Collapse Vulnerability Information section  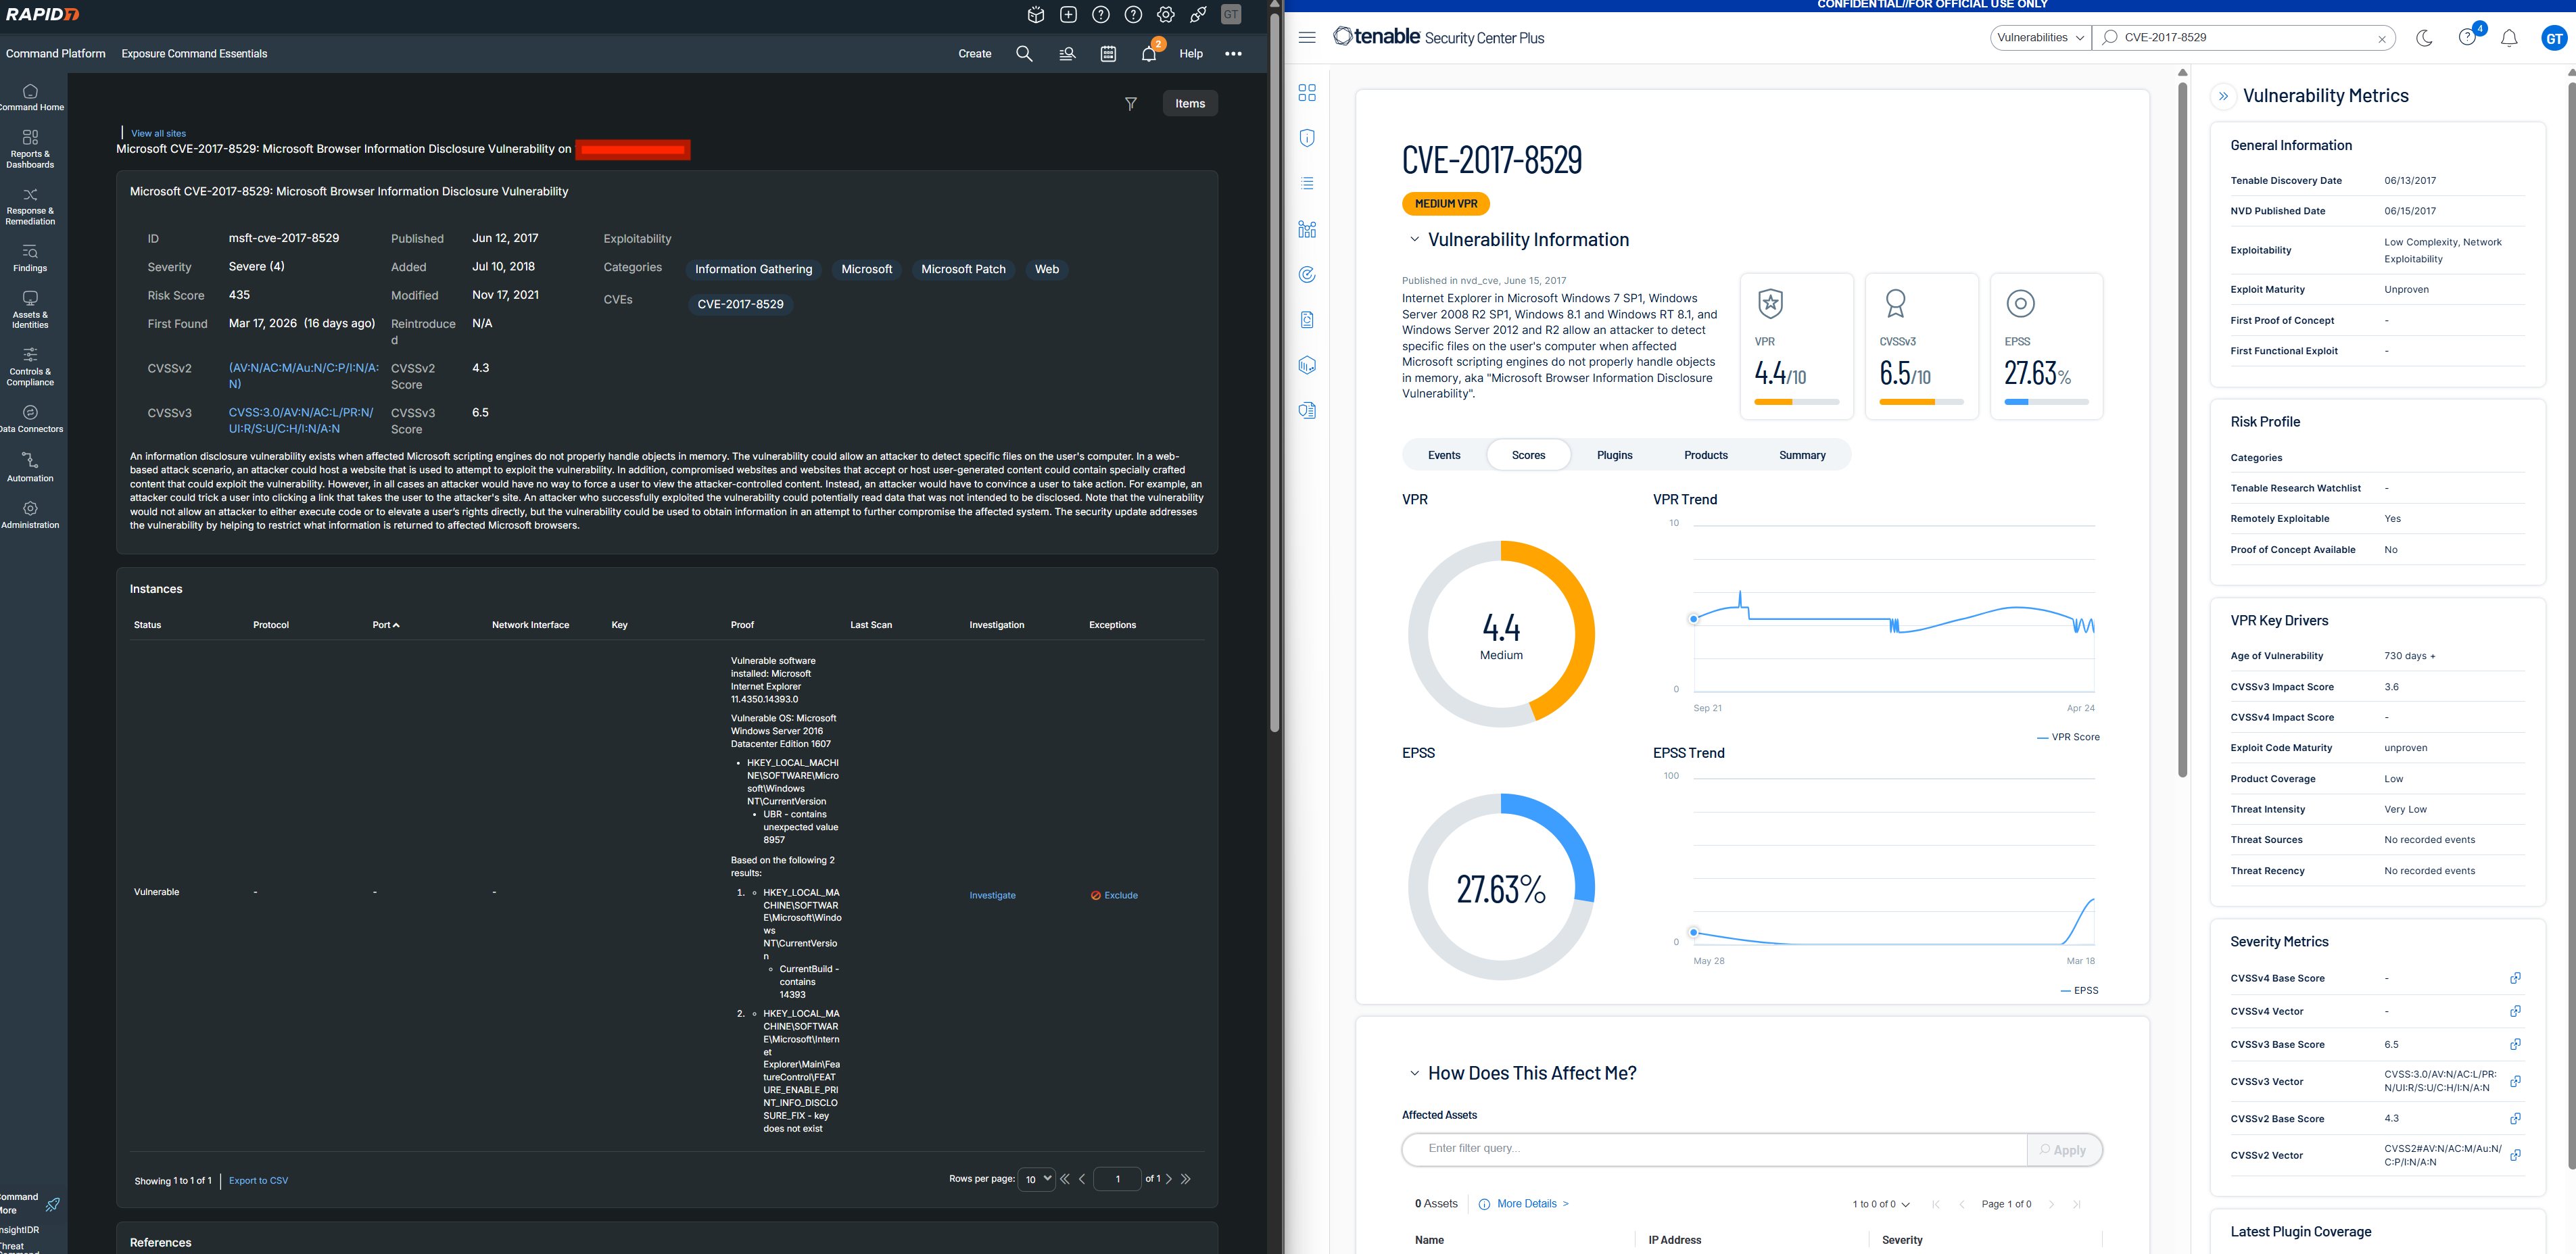[x=1414, y=239]
